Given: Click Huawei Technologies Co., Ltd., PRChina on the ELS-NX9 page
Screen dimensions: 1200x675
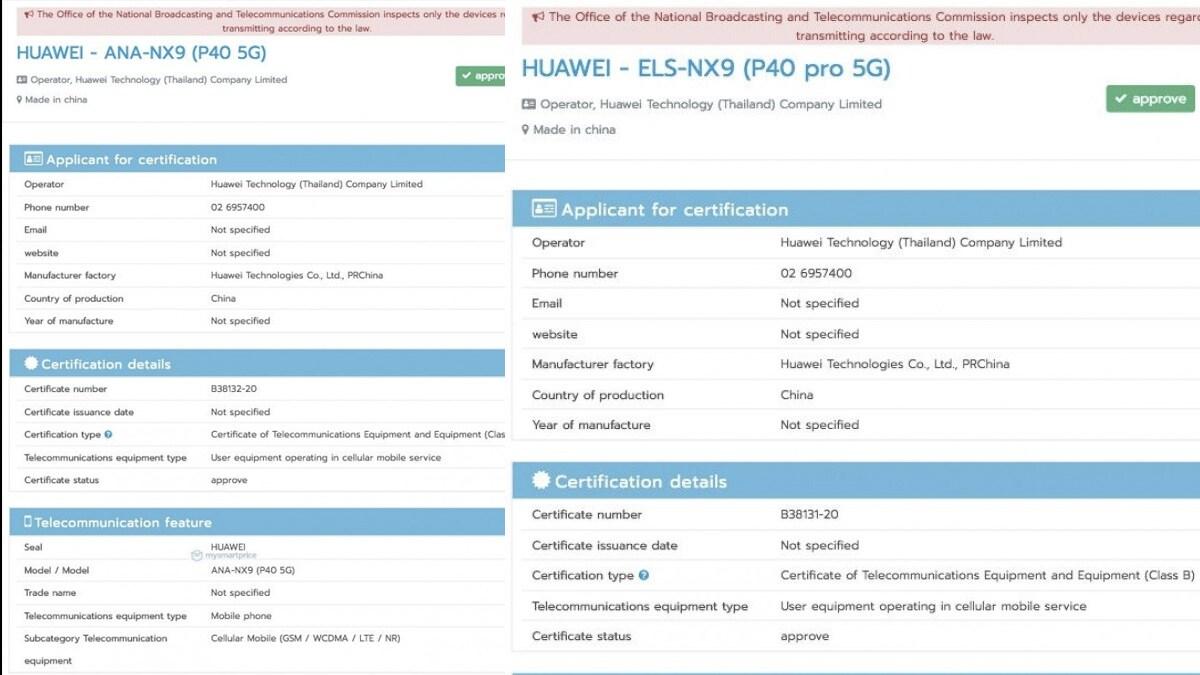Looking at the screenshot, I should click(895, 364).
